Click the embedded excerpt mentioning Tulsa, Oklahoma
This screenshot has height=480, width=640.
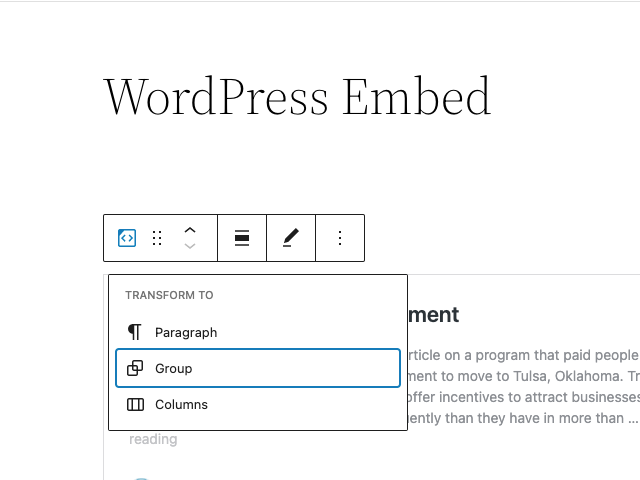pyautogui.click(x=524, y=387)
